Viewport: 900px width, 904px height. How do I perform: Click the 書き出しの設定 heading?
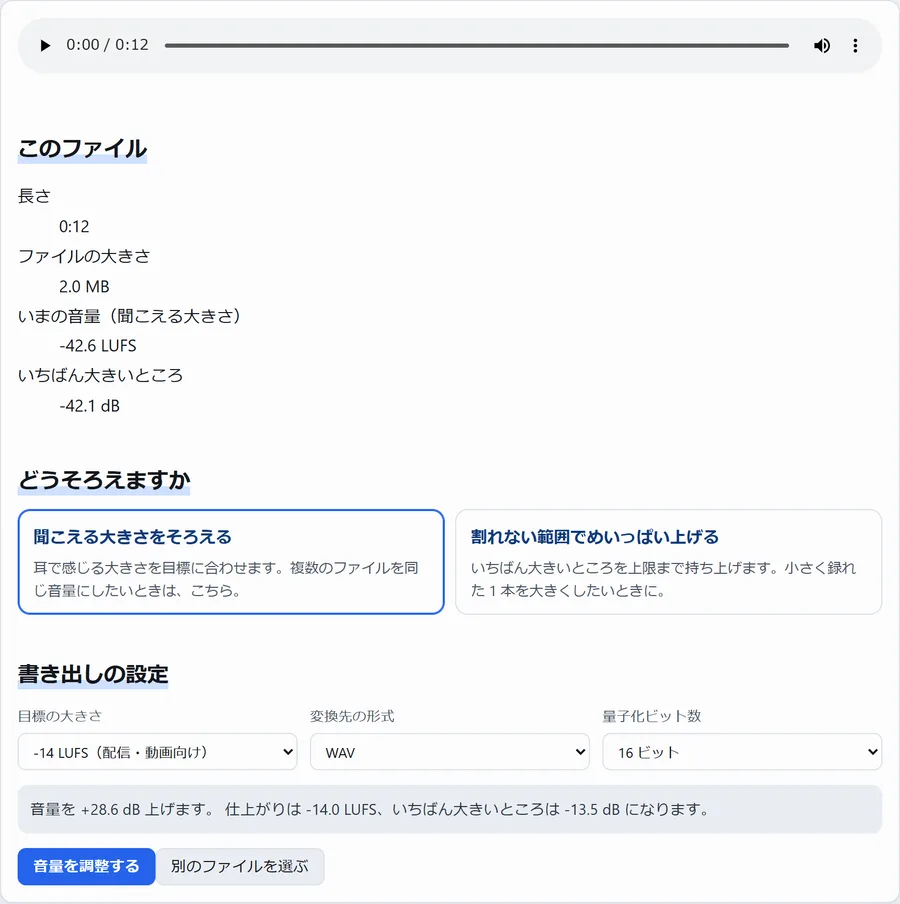tap(93, 673)
